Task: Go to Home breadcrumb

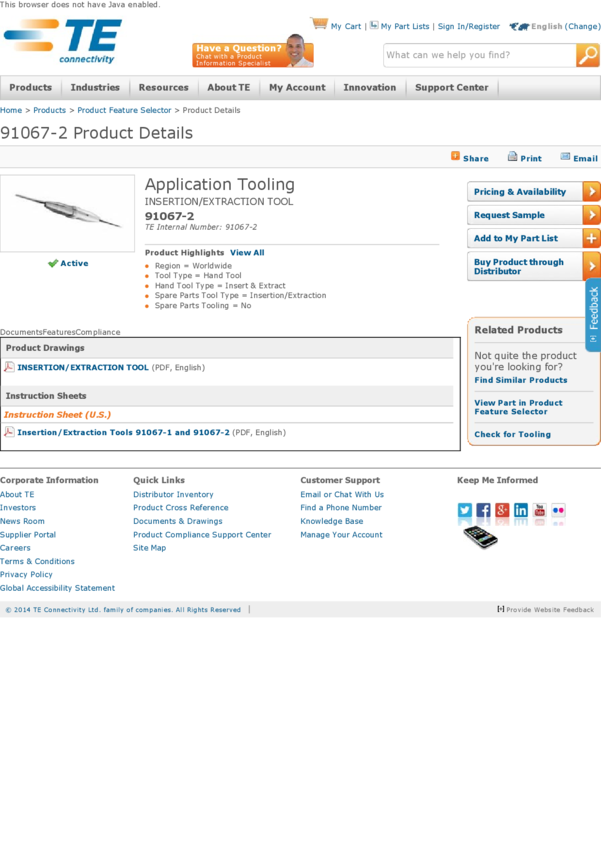Action: pyautogui.click(x=11, y=110)
